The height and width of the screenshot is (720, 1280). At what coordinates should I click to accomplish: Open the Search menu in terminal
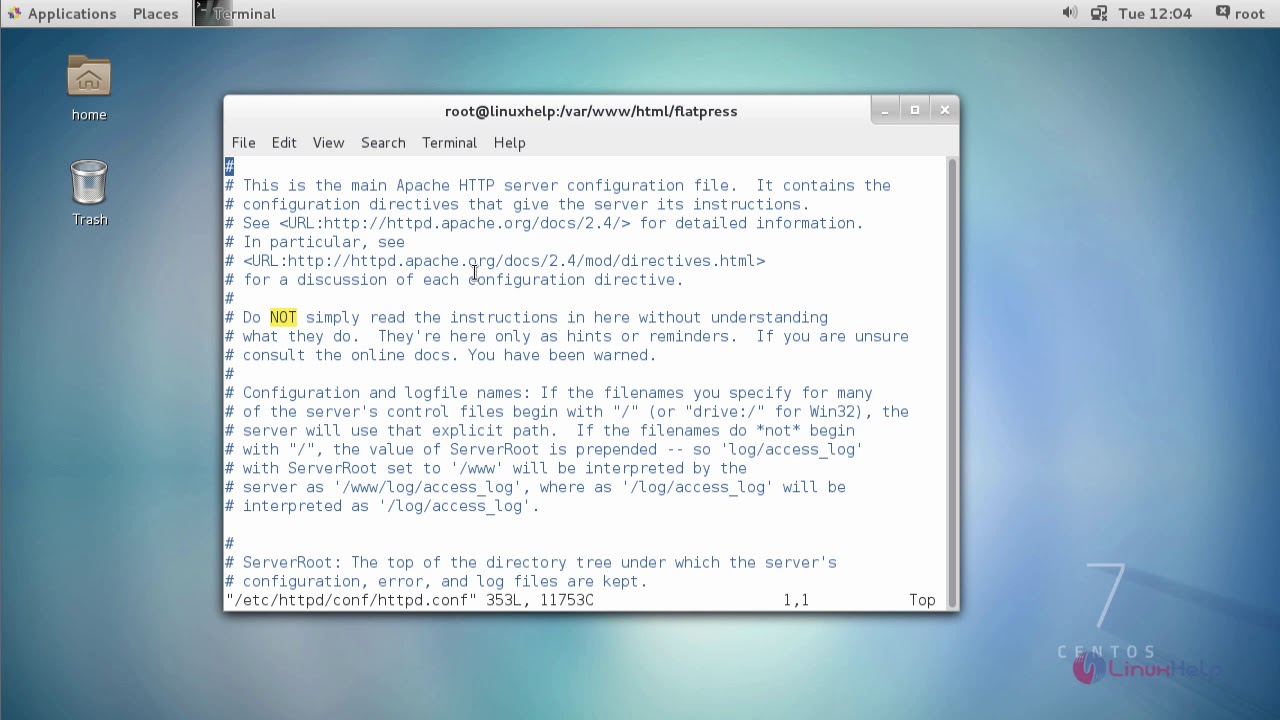(x=383, y=142)
